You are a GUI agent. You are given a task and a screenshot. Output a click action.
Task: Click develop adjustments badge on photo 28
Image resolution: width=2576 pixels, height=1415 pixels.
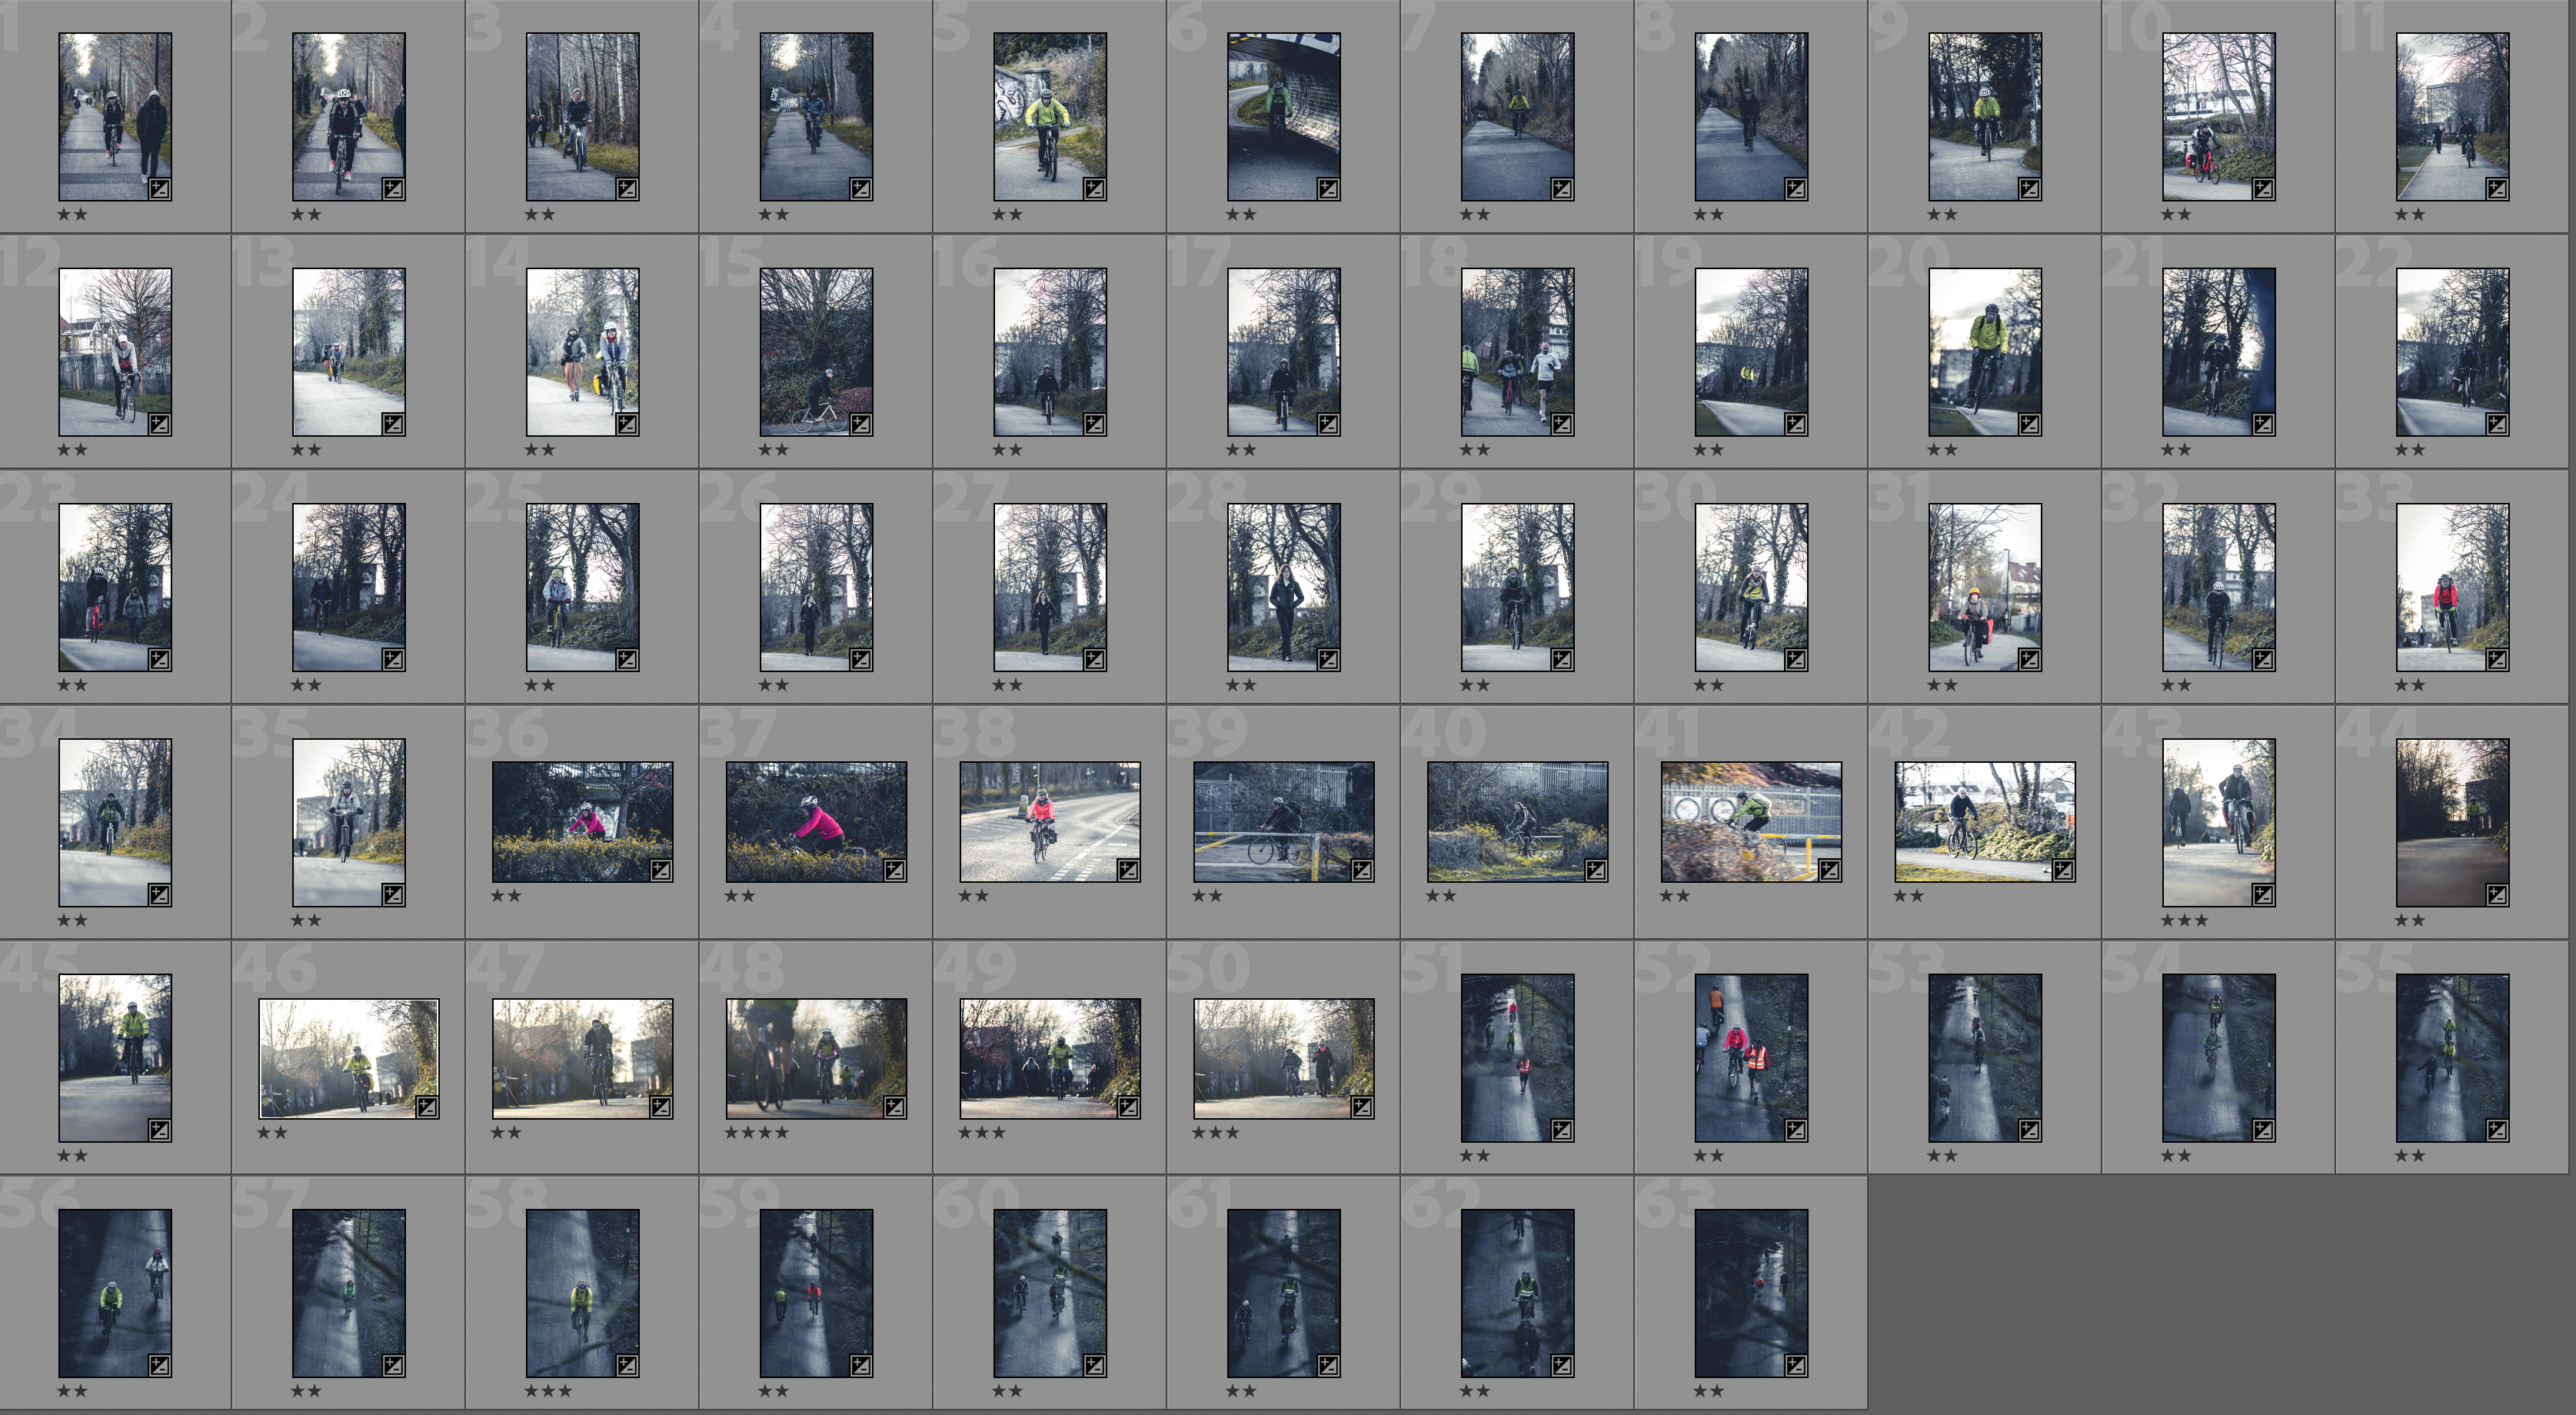(x=1328, y=659)
